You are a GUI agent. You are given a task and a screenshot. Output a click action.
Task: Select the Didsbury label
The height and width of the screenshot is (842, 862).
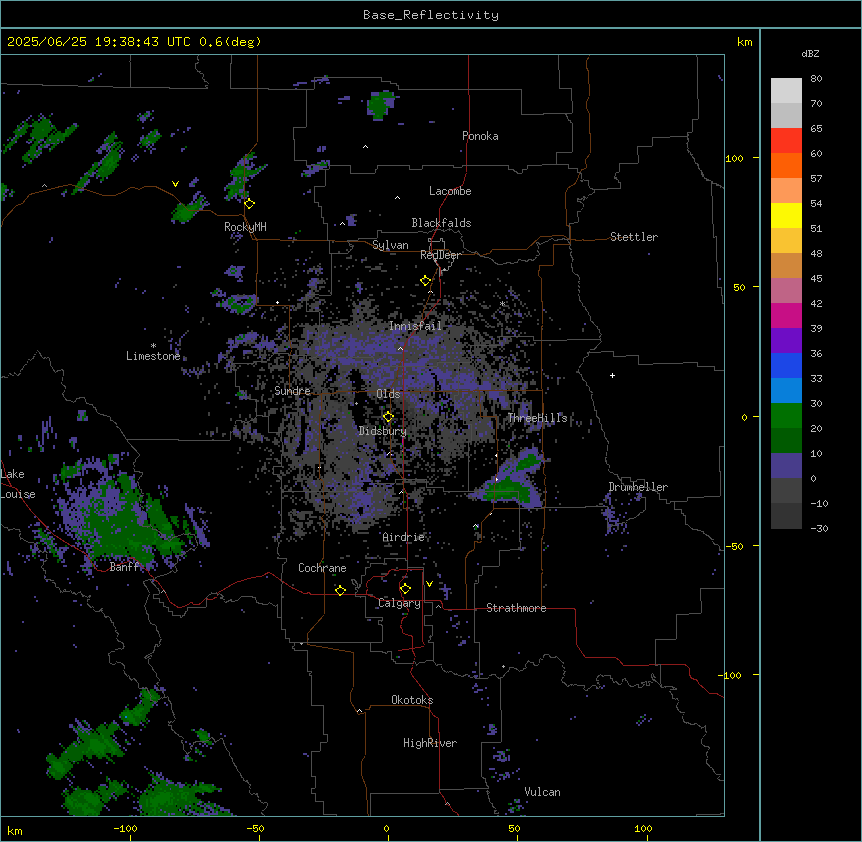[383, 431]
